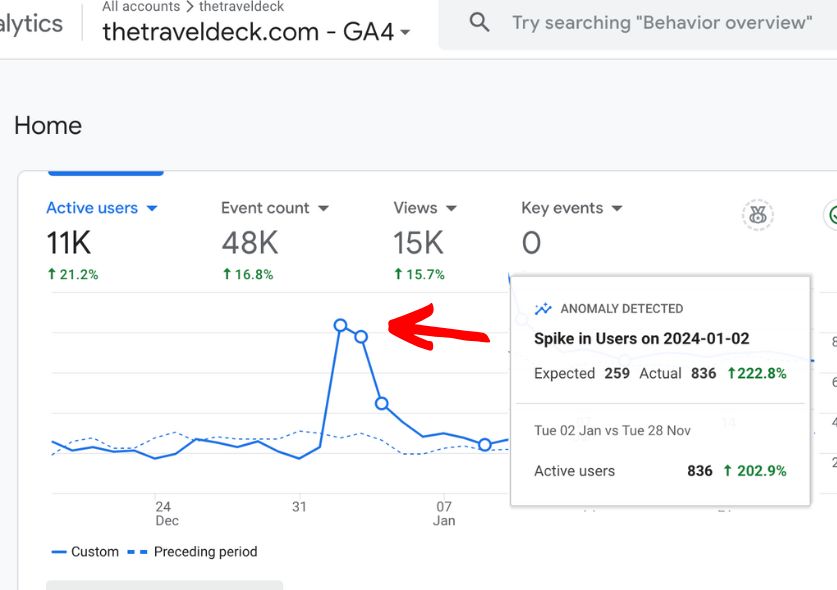Click the medal insights badge icon
Viewport: 837px width, 590px height.
(x=757, y=215)
